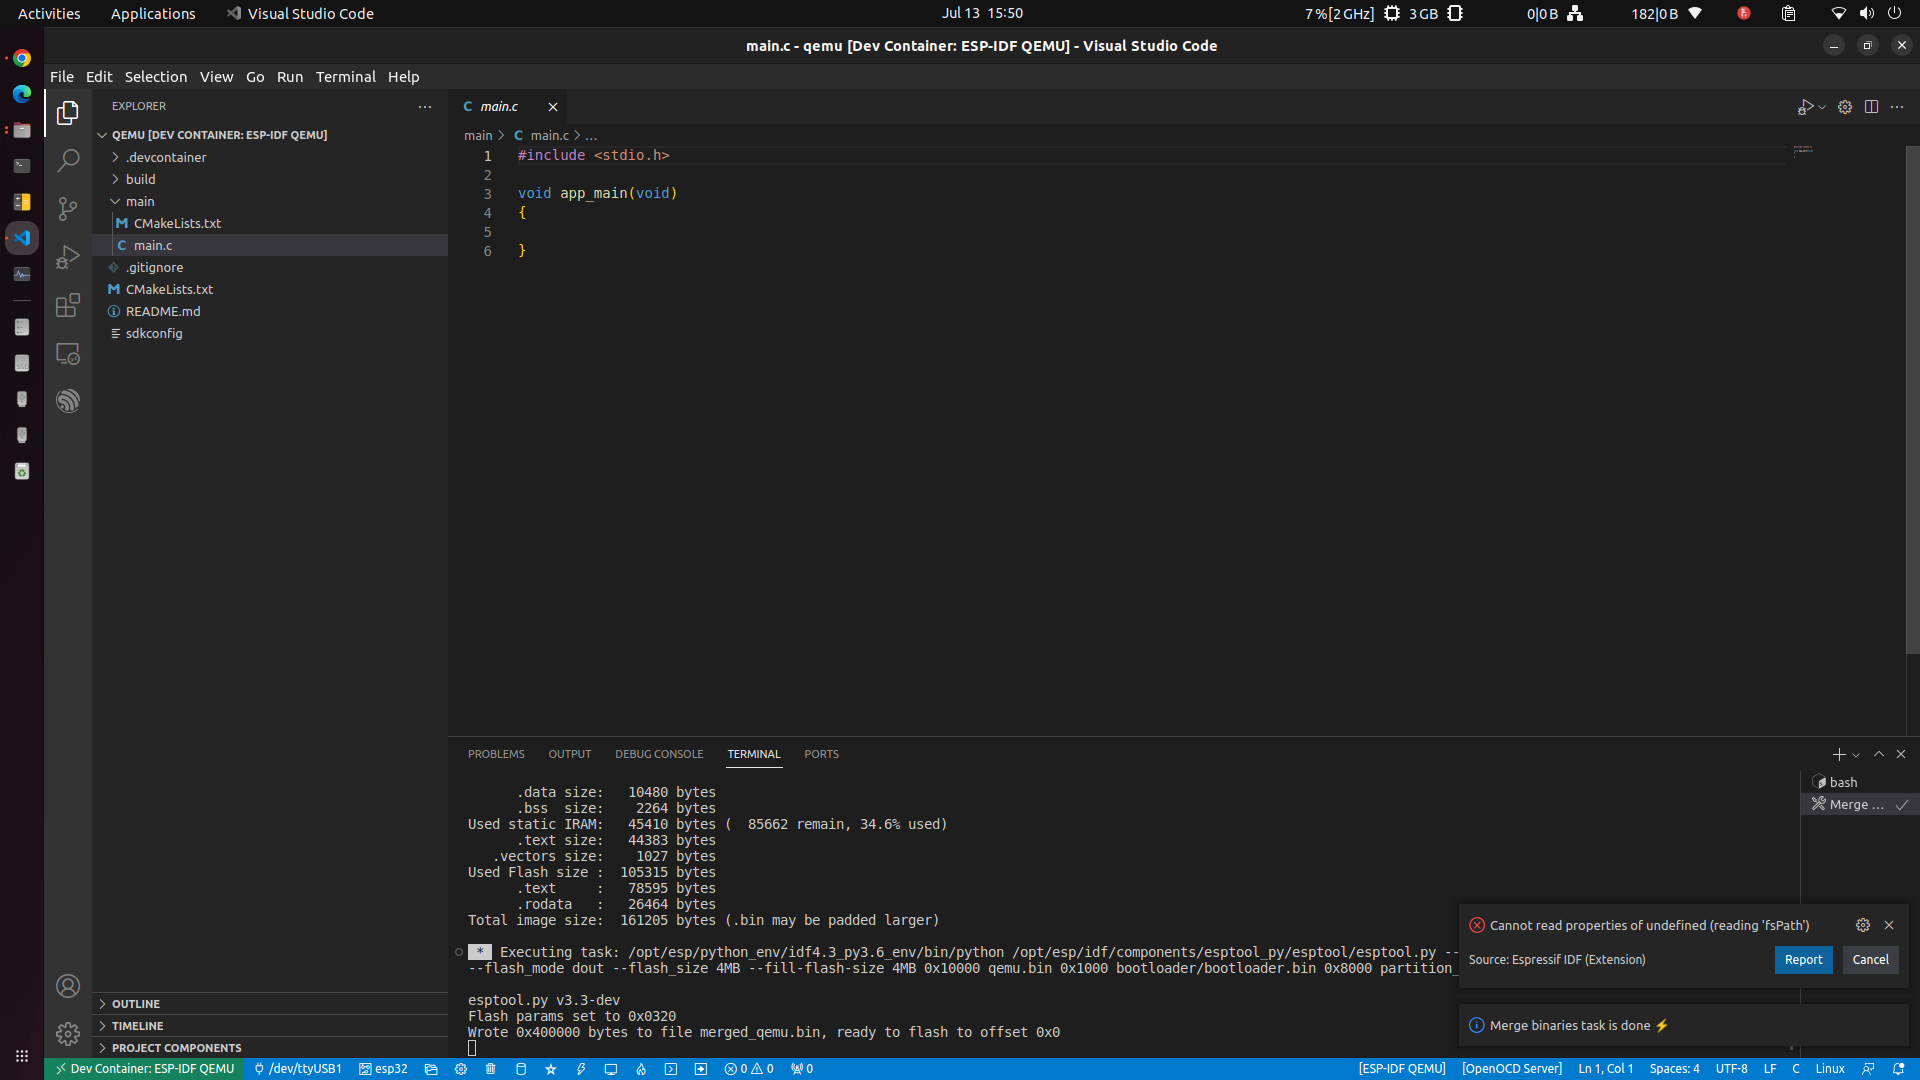Open the Espressif ESP-IDF explorer view
The image size is (1920, 1080).
pos(67,400)
